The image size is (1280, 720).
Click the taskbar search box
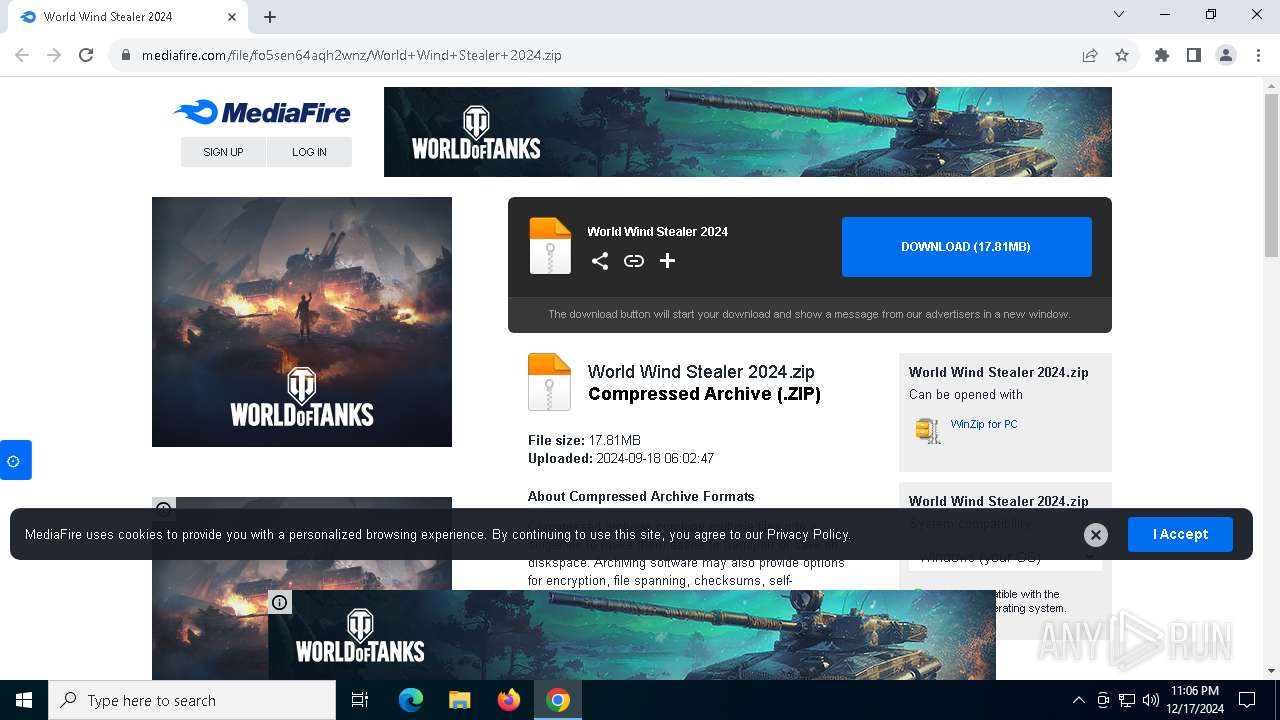192,700
